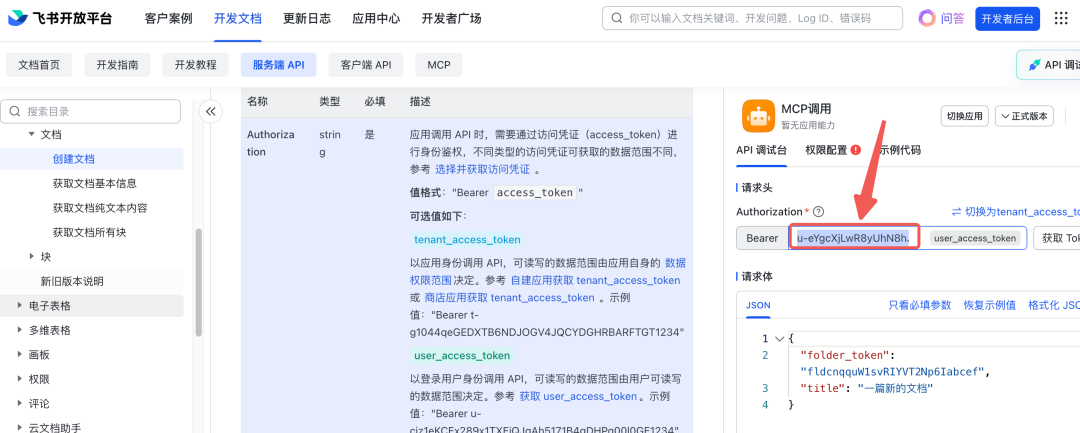Collapse the JSON line 1 fold arrow
Image resolution: width=1080 pixels, height=433 pixels.
coord(780,339)
